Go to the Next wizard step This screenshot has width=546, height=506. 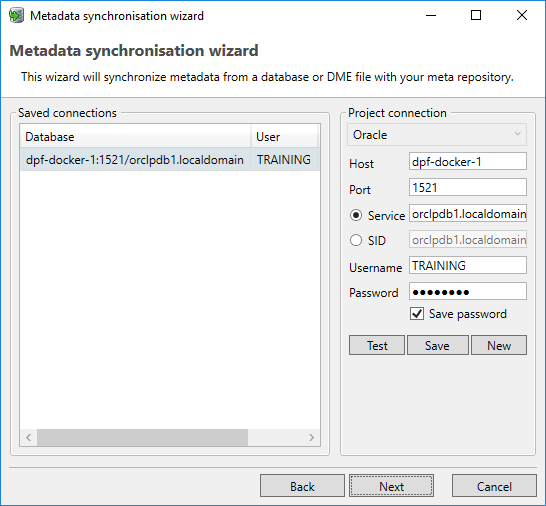pyautogui.click(x=392, y=486)
